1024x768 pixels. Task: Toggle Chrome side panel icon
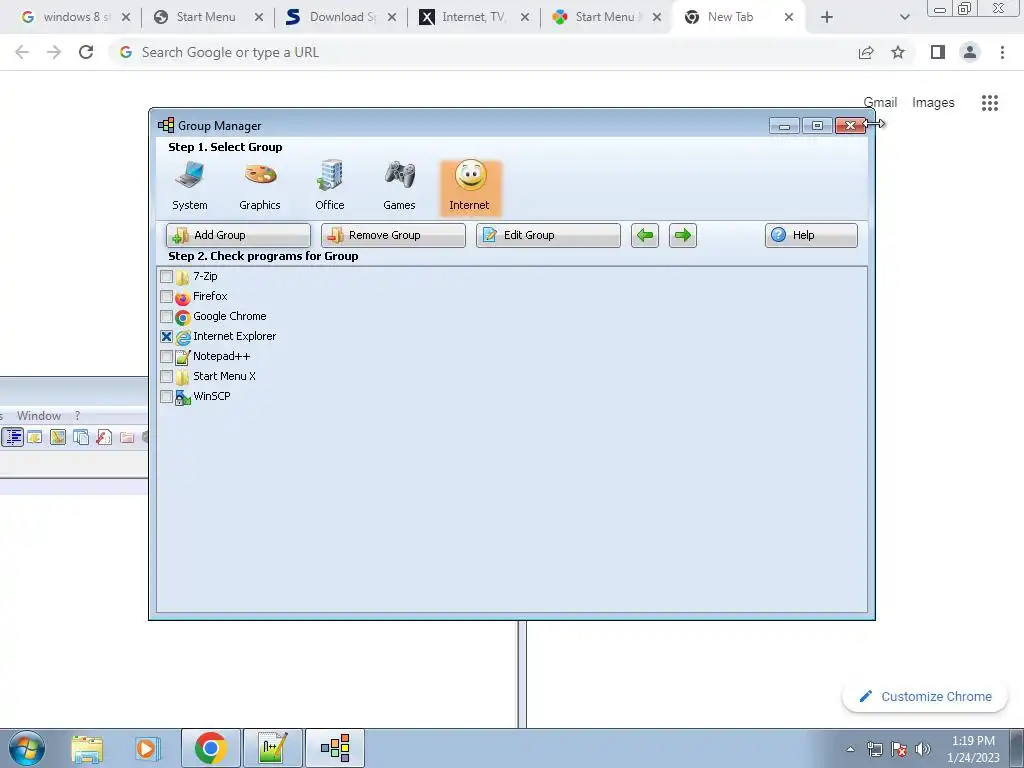938,52
